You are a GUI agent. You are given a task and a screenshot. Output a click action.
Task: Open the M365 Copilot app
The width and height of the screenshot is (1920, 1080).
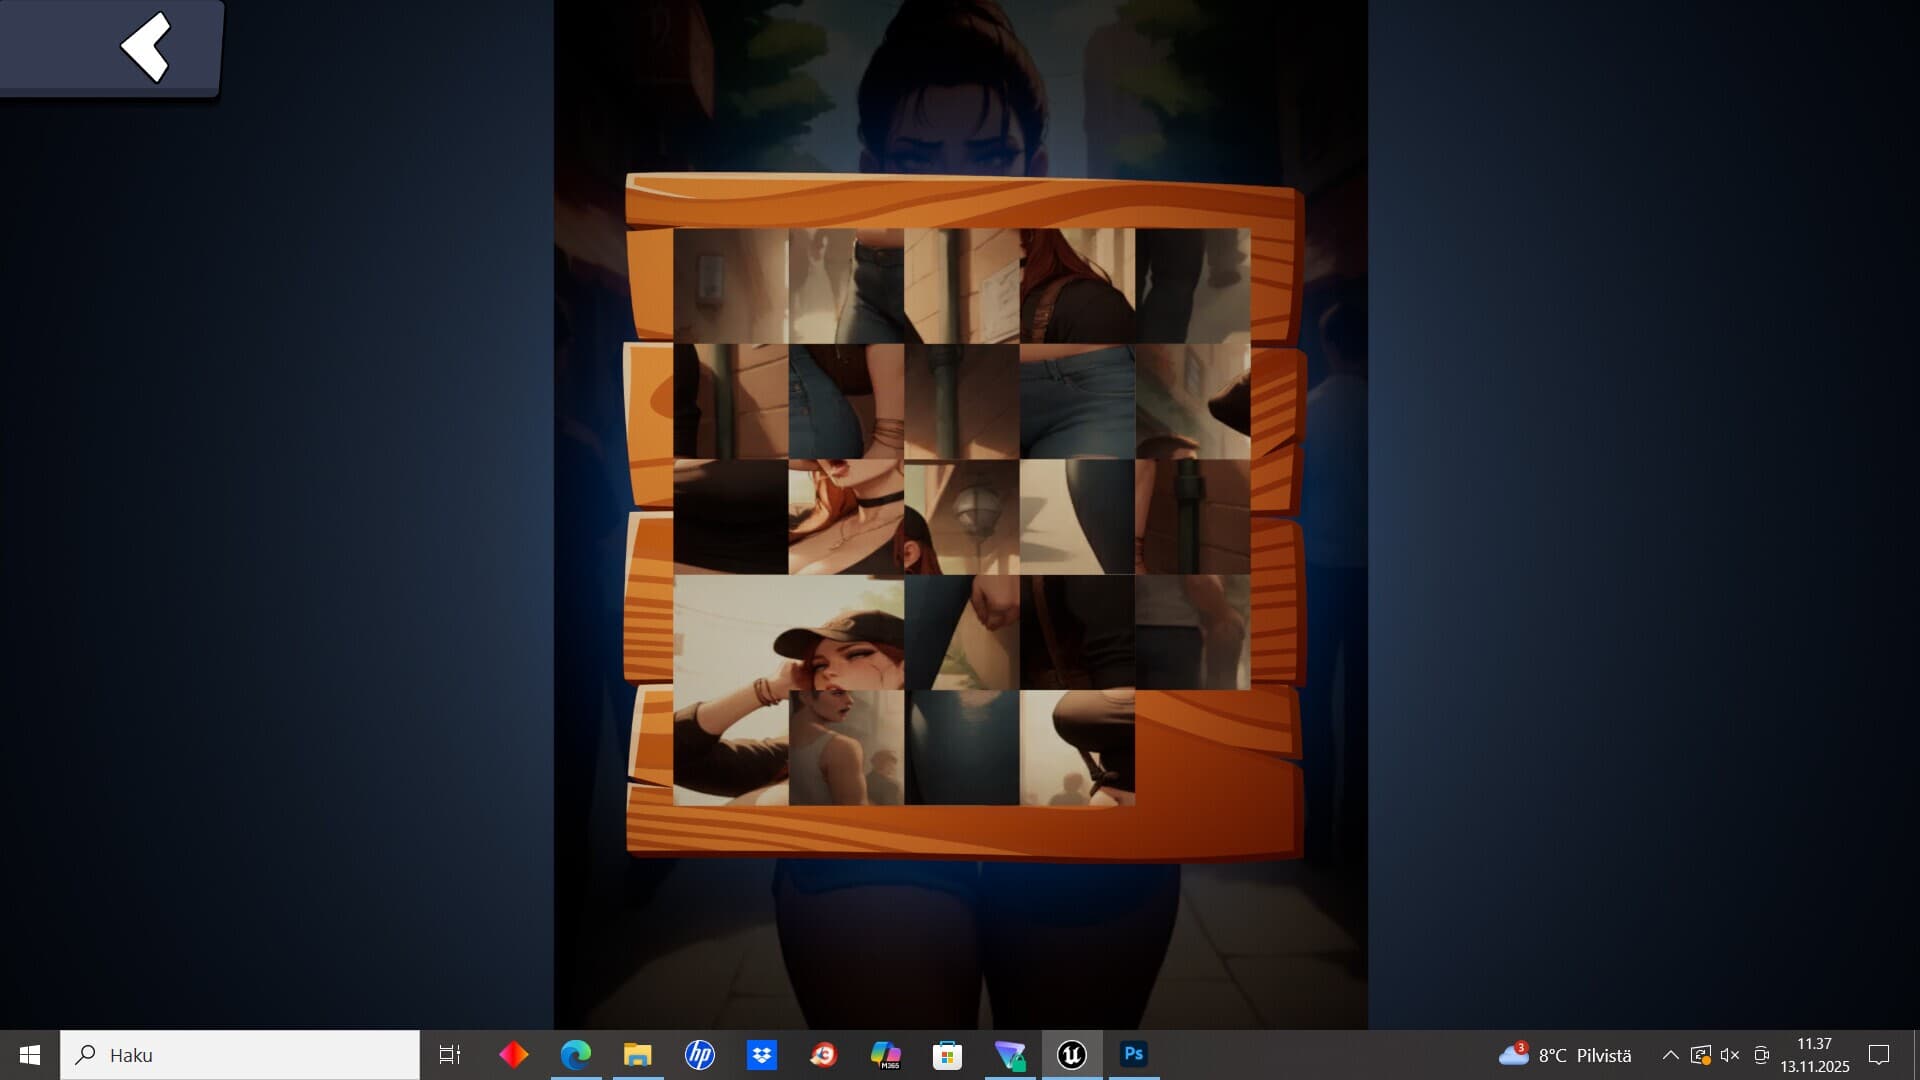coord(886,1054)
